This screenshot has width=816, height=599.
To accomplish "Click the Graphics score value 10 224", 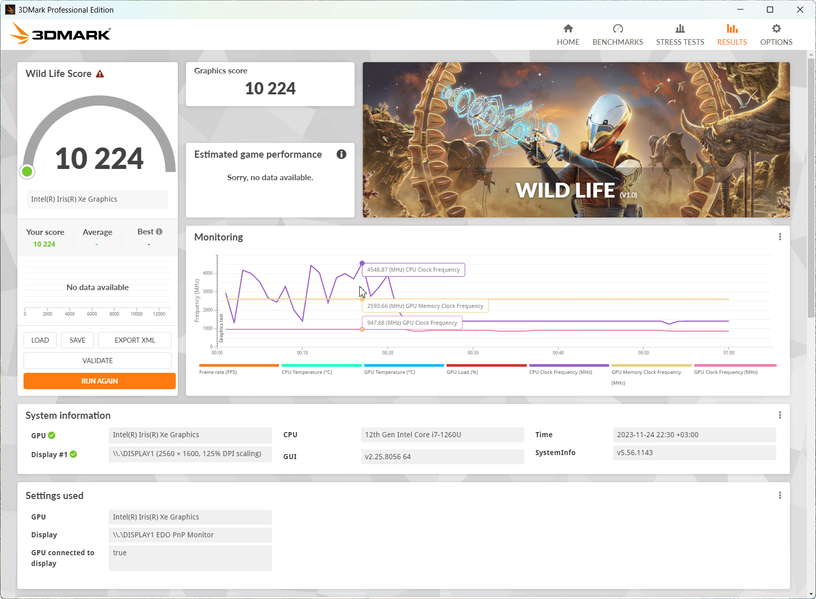I will [x=270, y=88].
